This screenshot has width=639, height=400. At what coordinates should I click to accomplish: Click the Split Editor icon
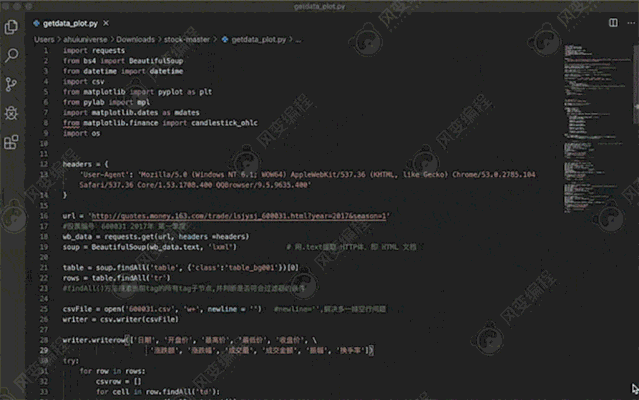tap(613, 23)
